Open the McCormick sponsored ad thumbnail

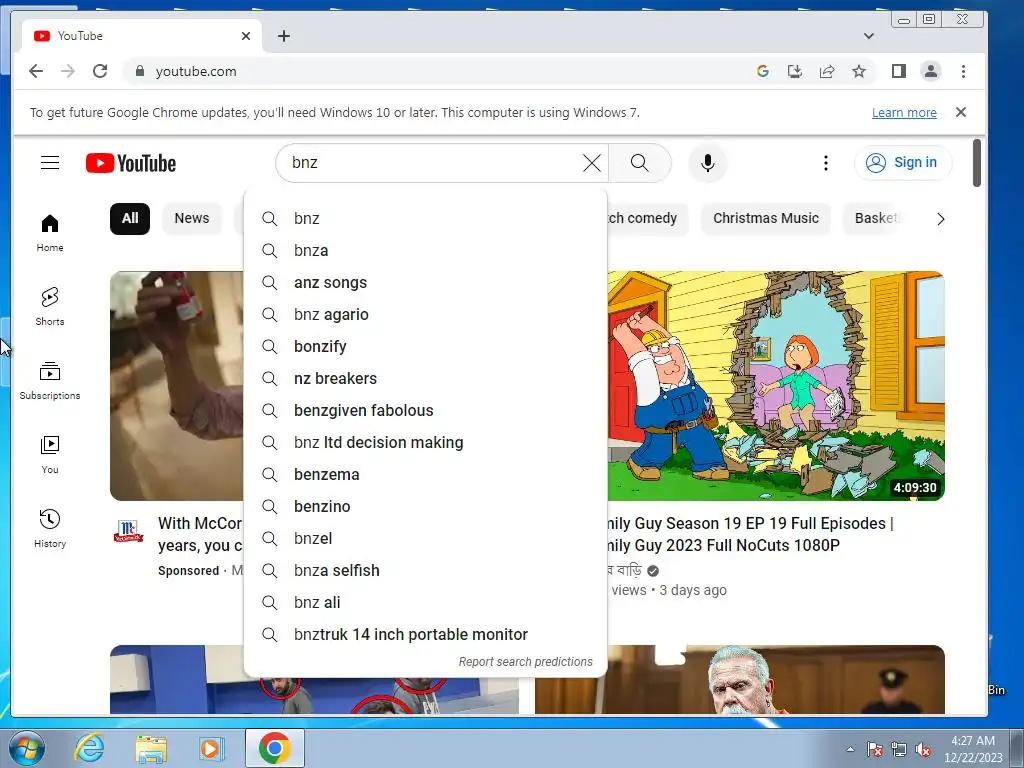(176, 386)
